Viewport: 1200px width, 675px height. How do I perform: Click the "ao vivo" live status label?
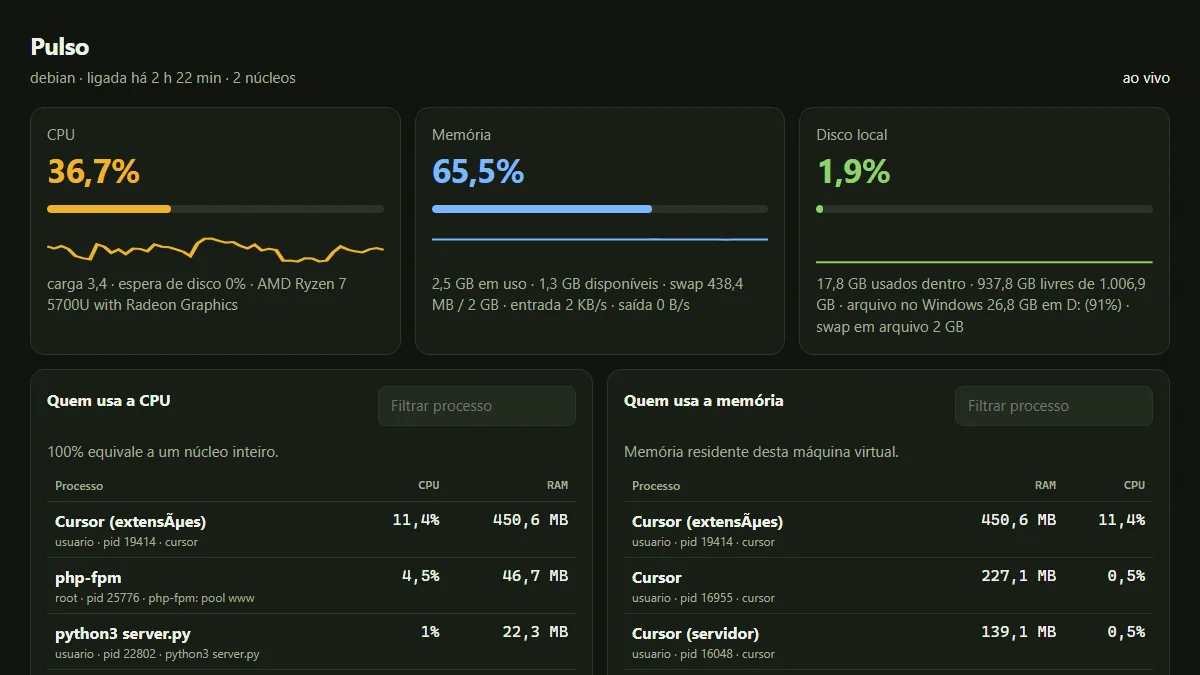(x=1146, y=78)
